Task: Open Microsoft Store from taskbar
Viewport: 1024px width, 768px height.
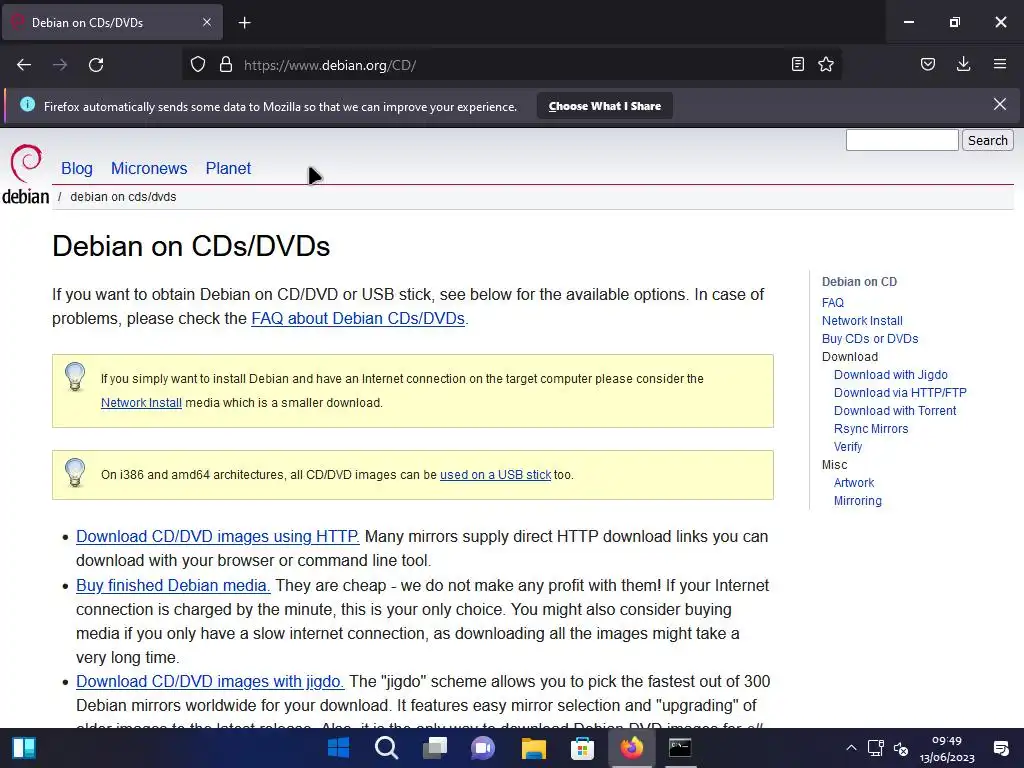Action: [x=582, y=748]
